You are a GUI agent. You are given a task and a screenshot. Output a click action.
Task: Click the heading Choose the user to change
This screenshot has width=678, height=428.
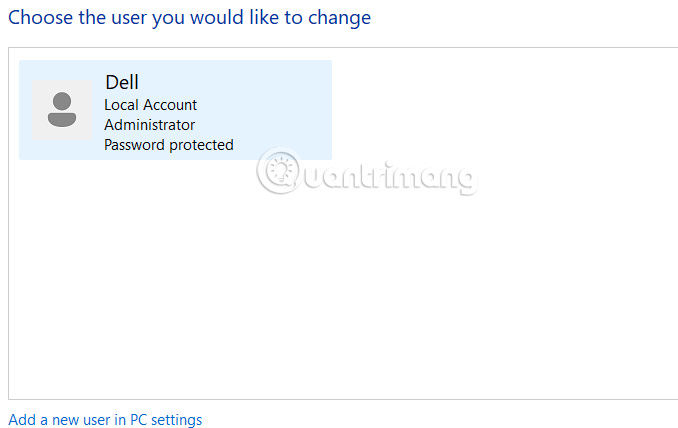(189, 17)
